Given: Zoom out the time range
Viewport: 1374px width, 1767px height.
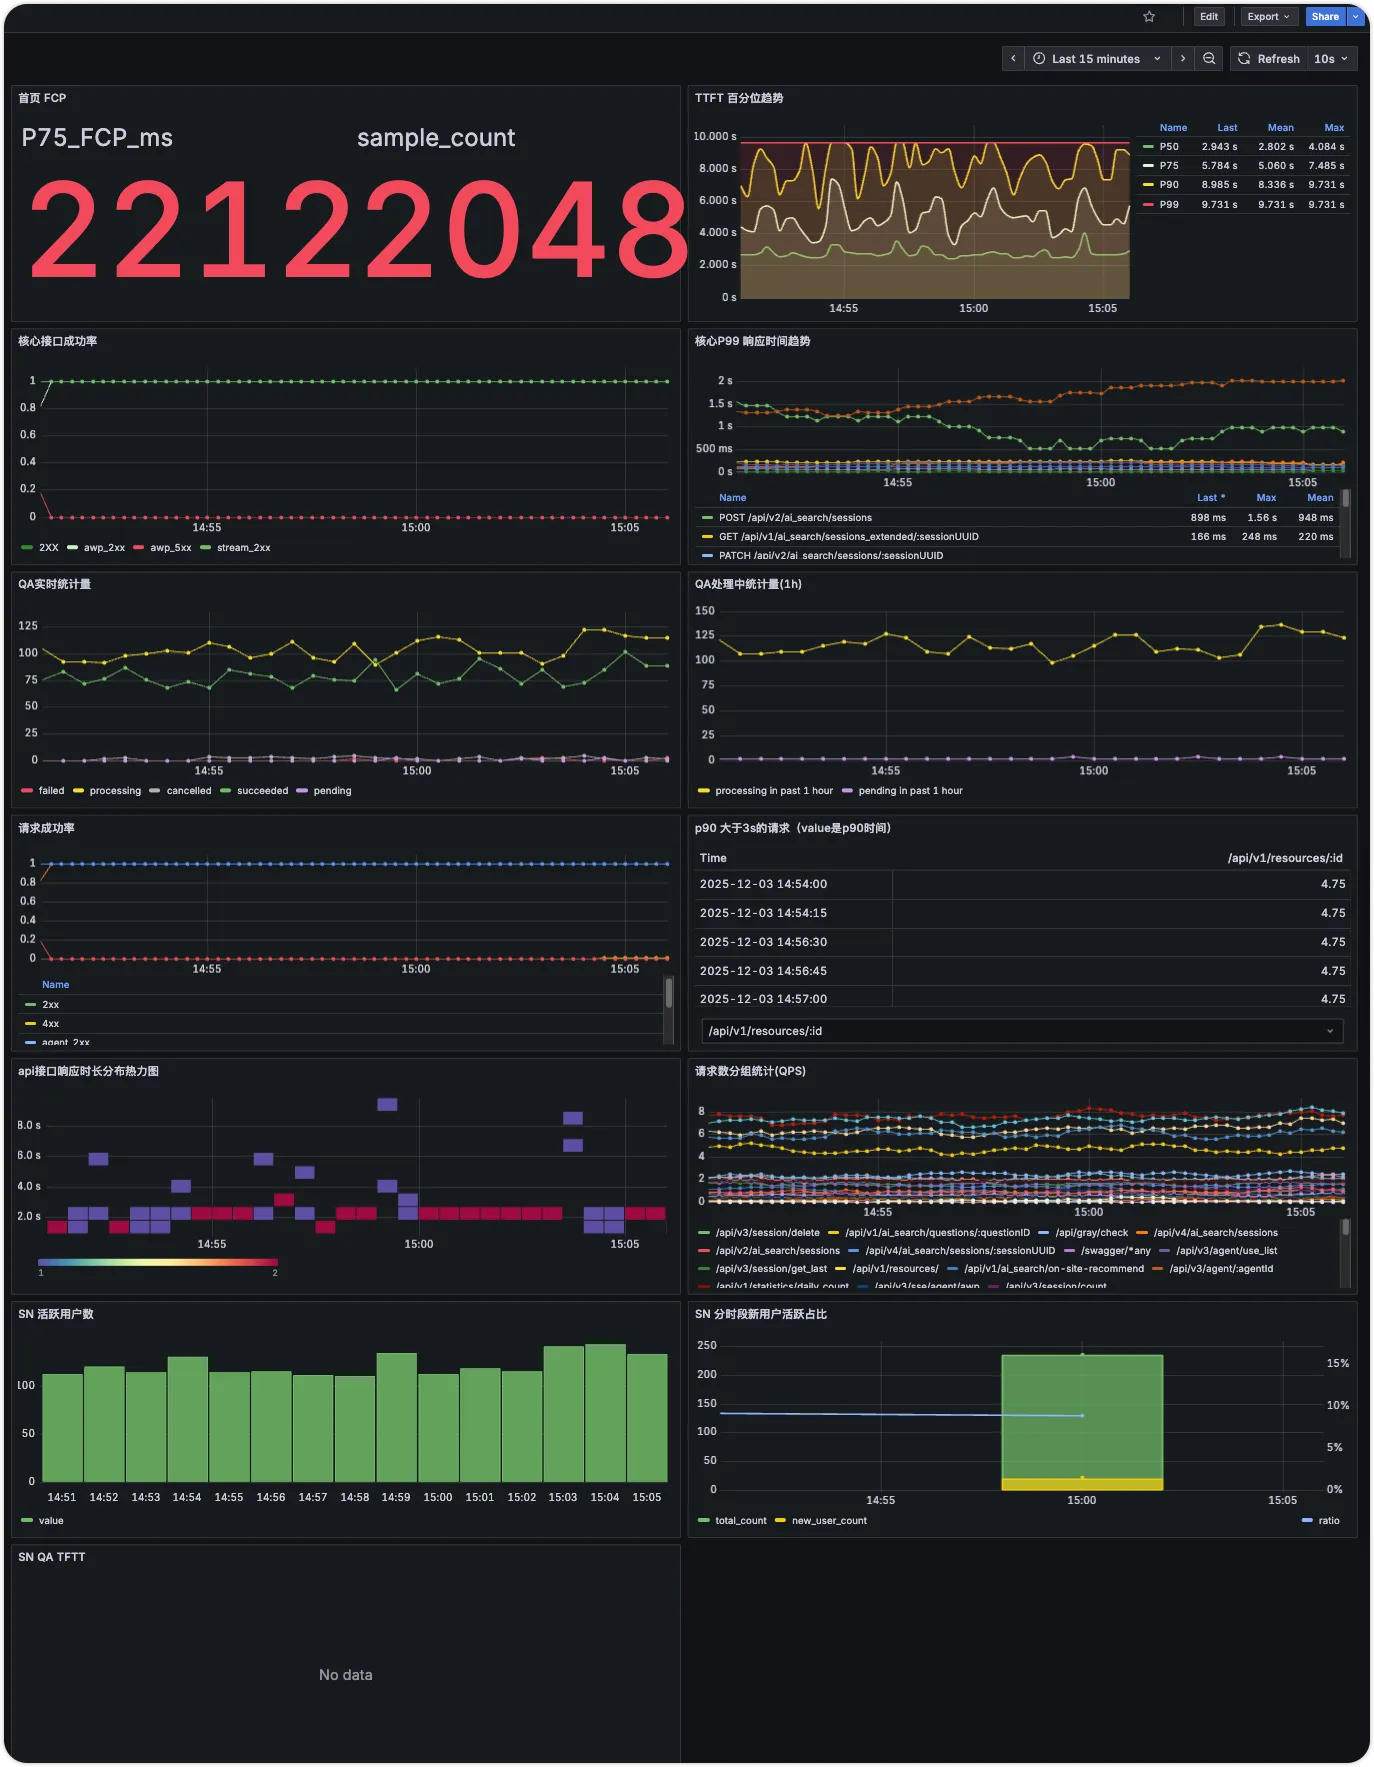Looking at the screenshot, I should click(1209, 59).
